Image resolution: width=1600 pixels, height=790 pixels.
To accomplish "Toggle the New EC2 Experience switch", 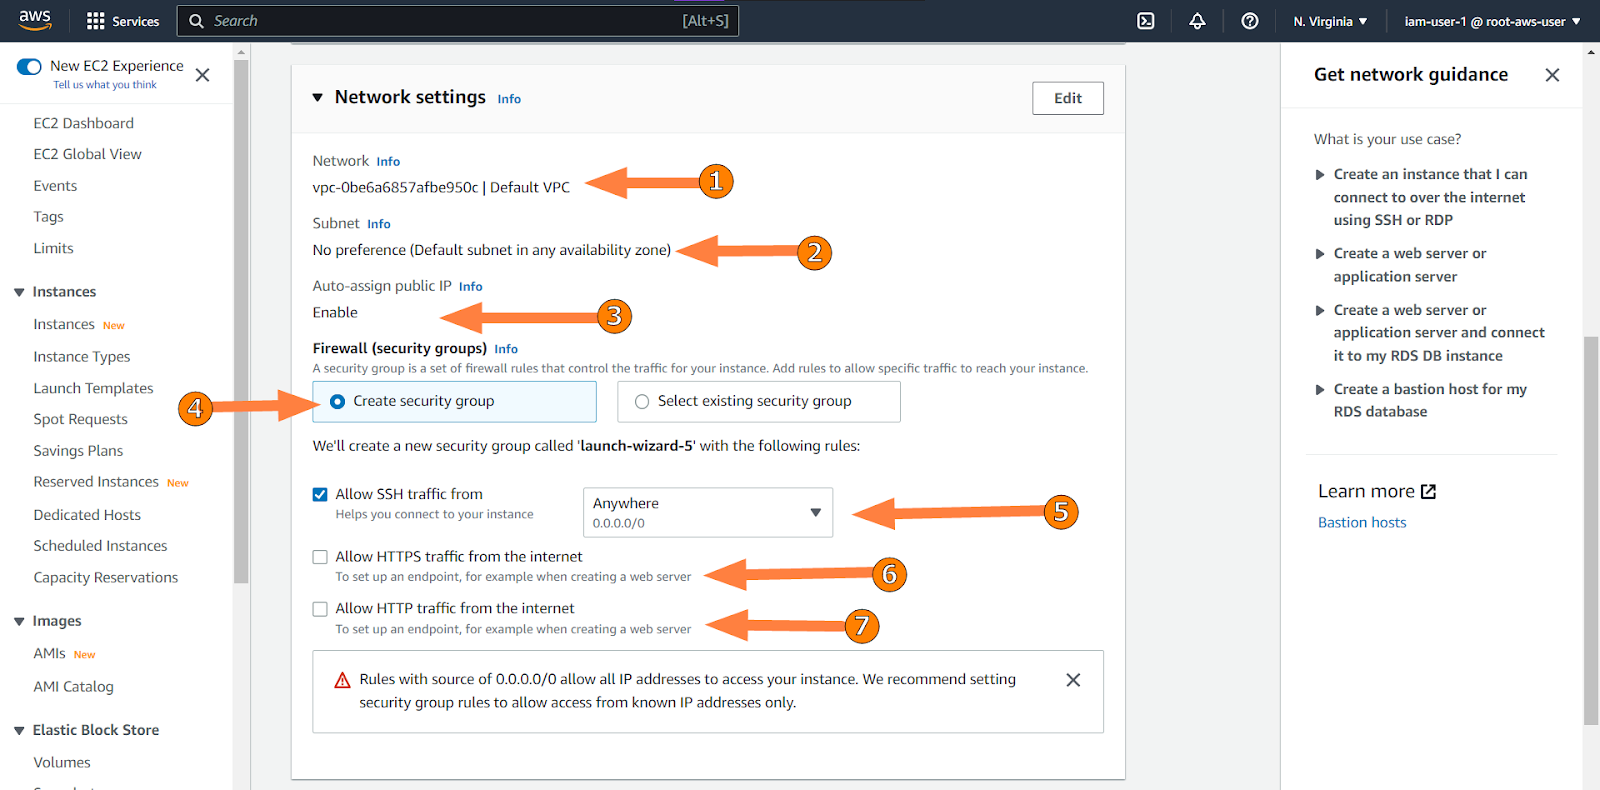I will [x=29, y=67].
